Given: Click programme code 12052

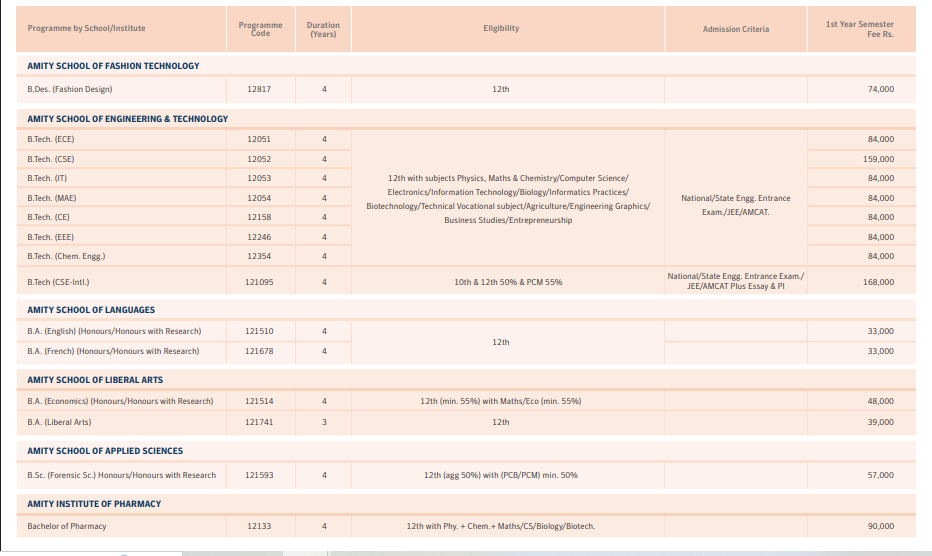Looking at the screenshot, I should click(259, 159).
